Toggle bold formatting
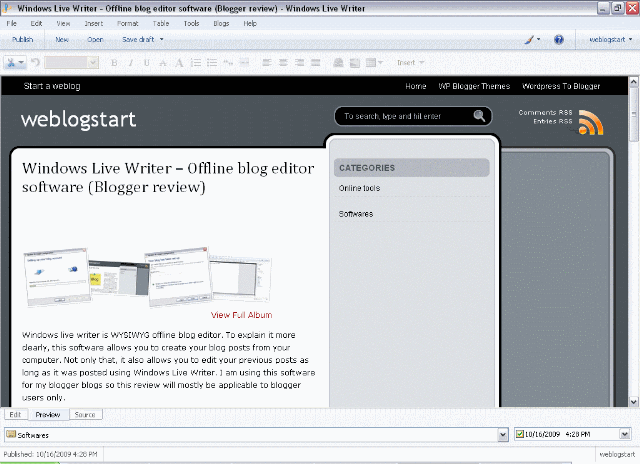Viewport: 640px width, 464px height. [x=114, y=63]
